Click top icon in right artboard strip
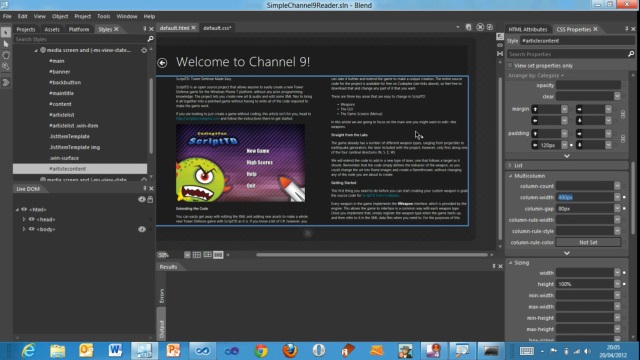 tap(500, 37)
